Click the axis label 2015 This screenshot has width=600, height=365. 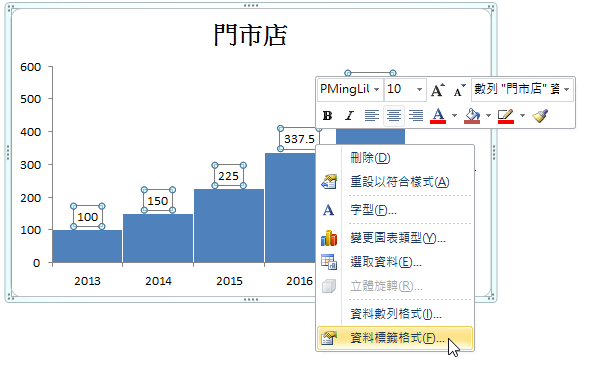[229, 281]
